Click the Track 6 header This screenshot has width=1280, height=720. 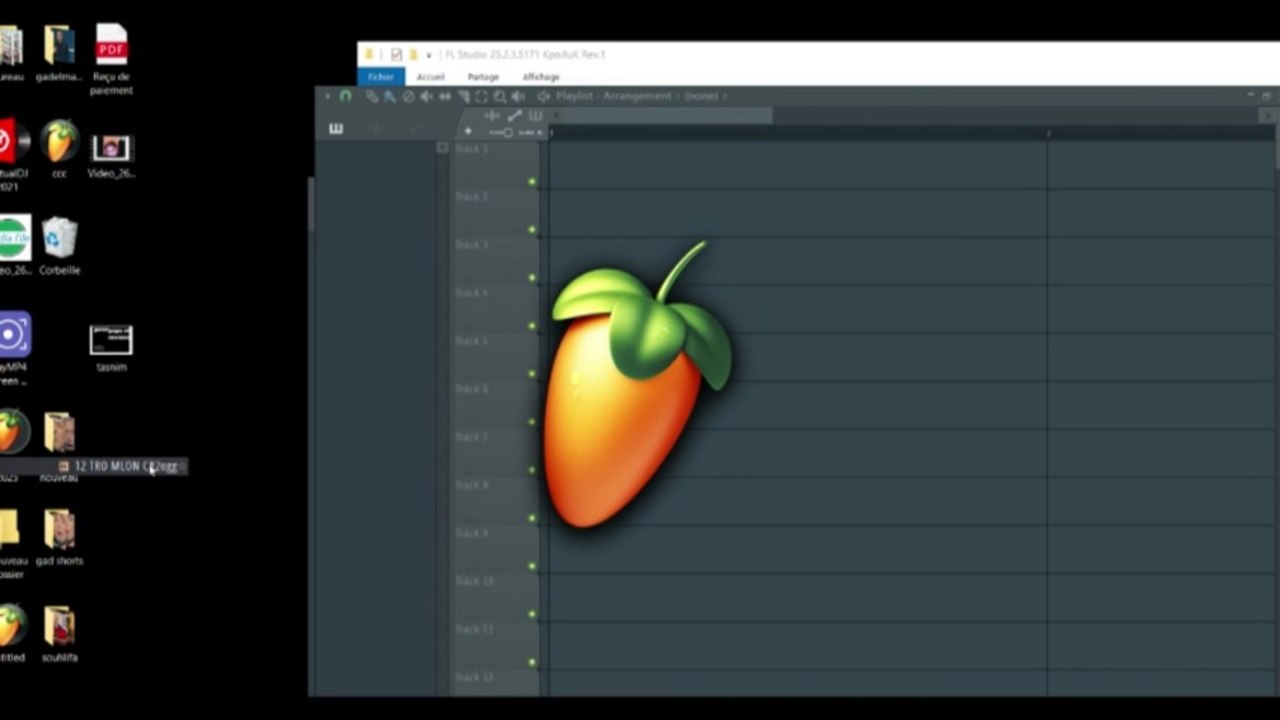[x=494, y=404]
